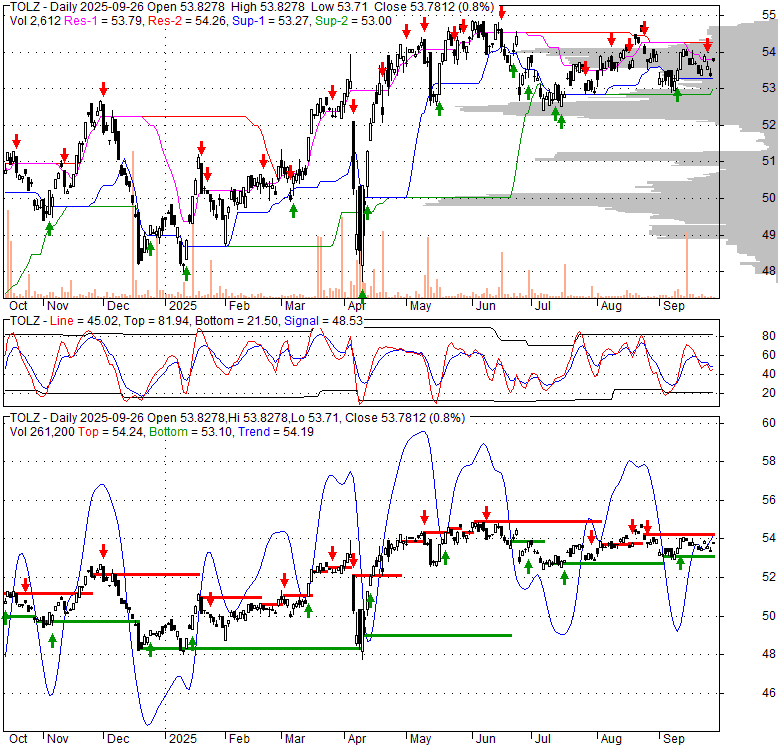Screen dimensions: 780x745
Task: Click 'Vol 261,200' in the bottom chart header
Action: 42,432
